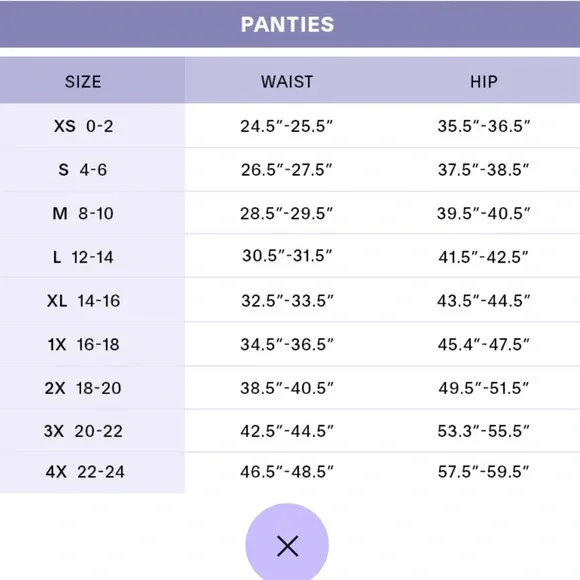The height and width of the screenshot is (580, 580).
Task: Select the HIP column header
Action: pos(484,80)
